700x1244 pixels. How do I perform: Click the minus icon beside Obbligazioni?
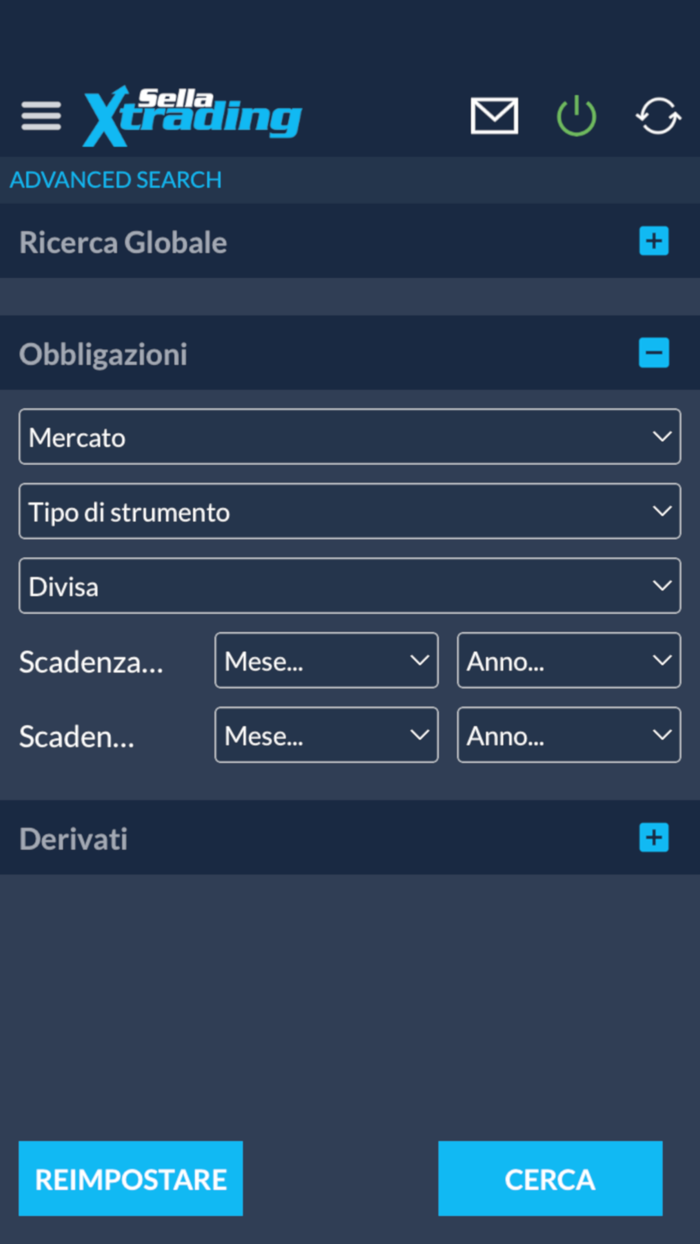[x=654, y=353]
